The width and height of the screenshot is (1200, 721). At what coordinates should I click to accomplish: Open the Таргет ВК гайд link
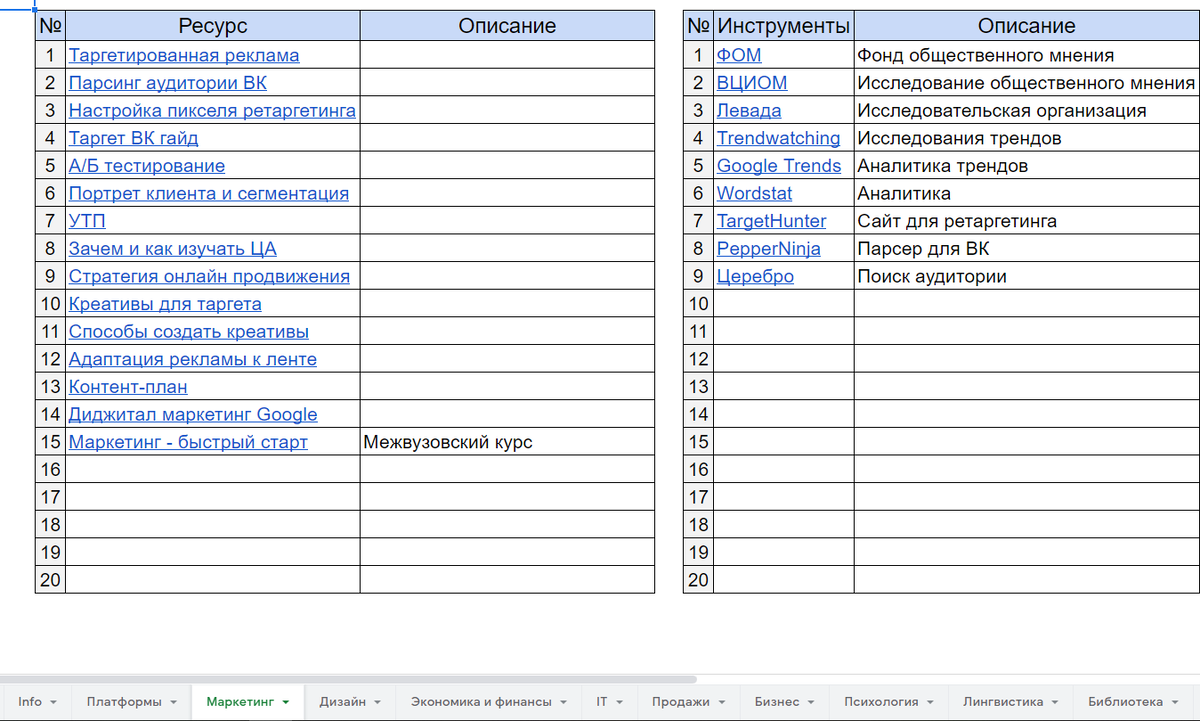tap(133, 138)
